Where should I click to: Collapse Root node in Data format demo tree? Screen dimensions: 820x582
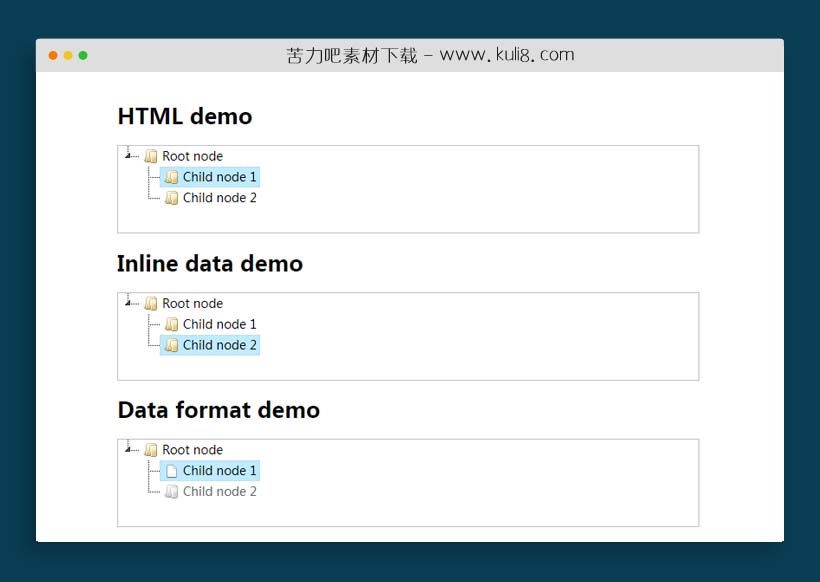coord(128,450)
